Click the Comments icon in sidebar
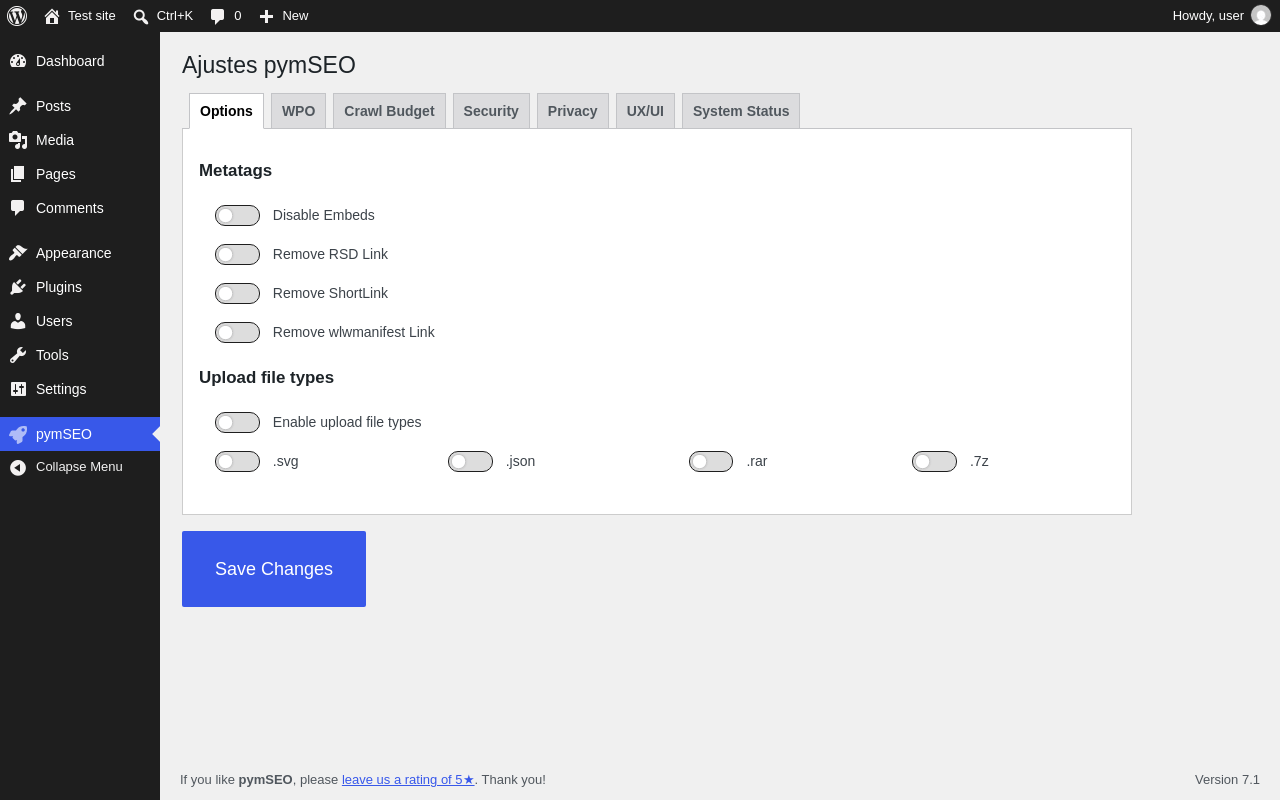The width and height of the screenshot is (1280, 800). 18,208
